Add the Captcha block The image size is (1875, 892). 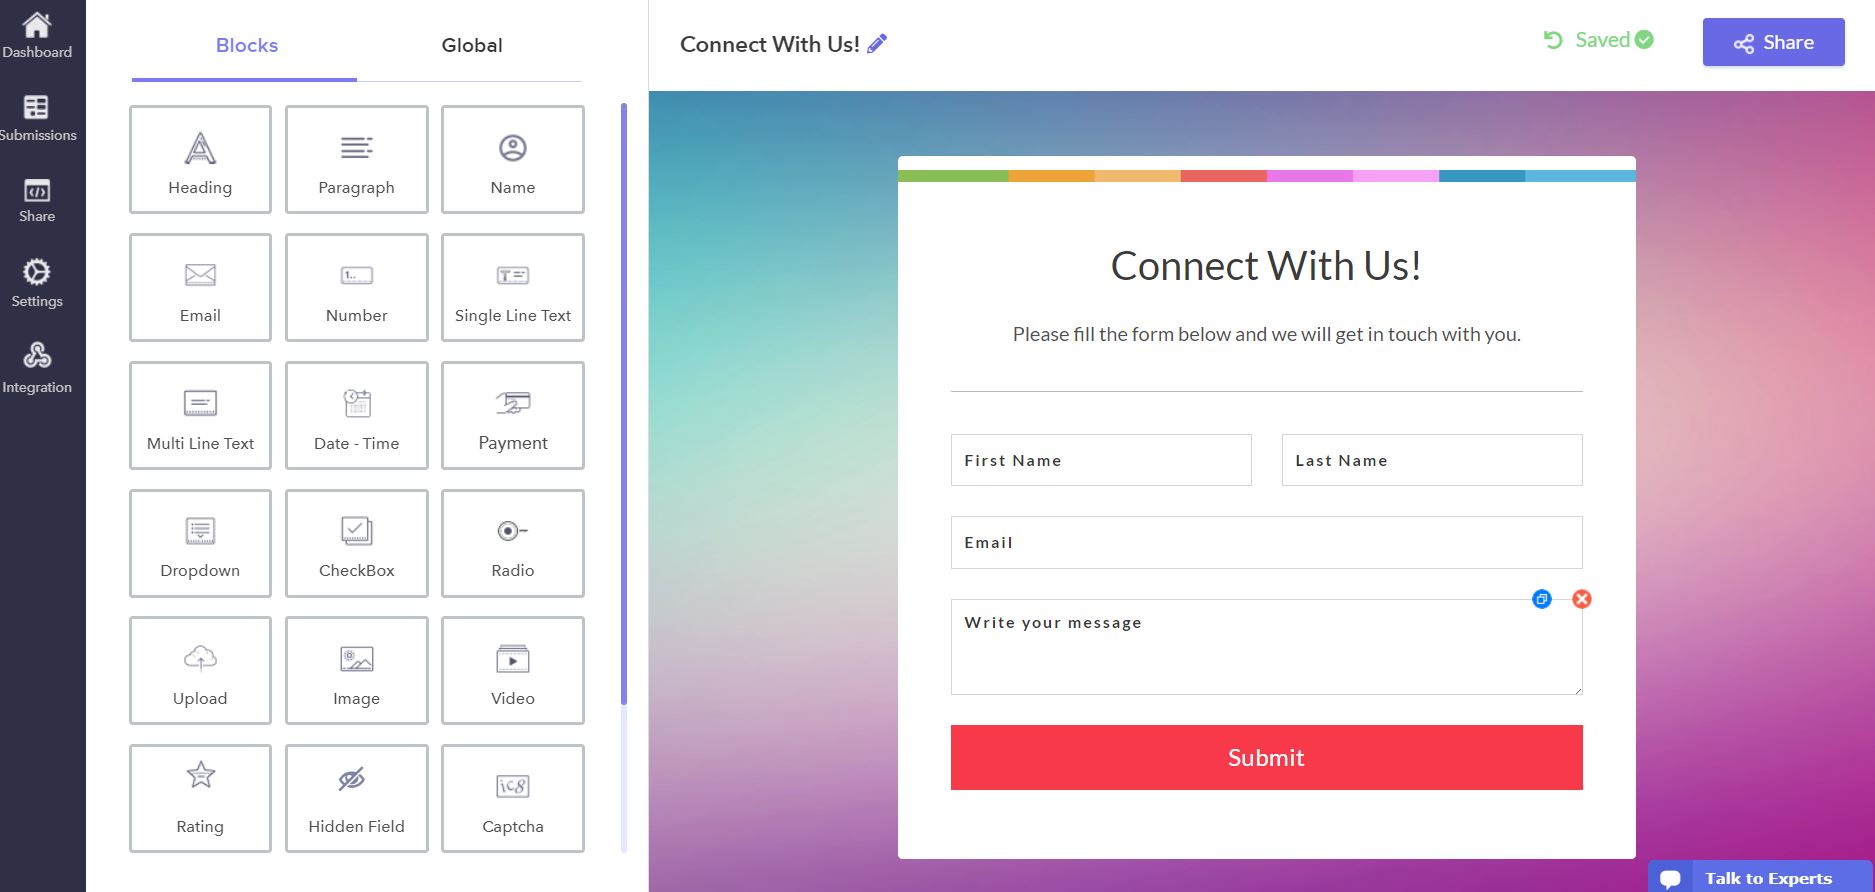click(x=513, y=798)
